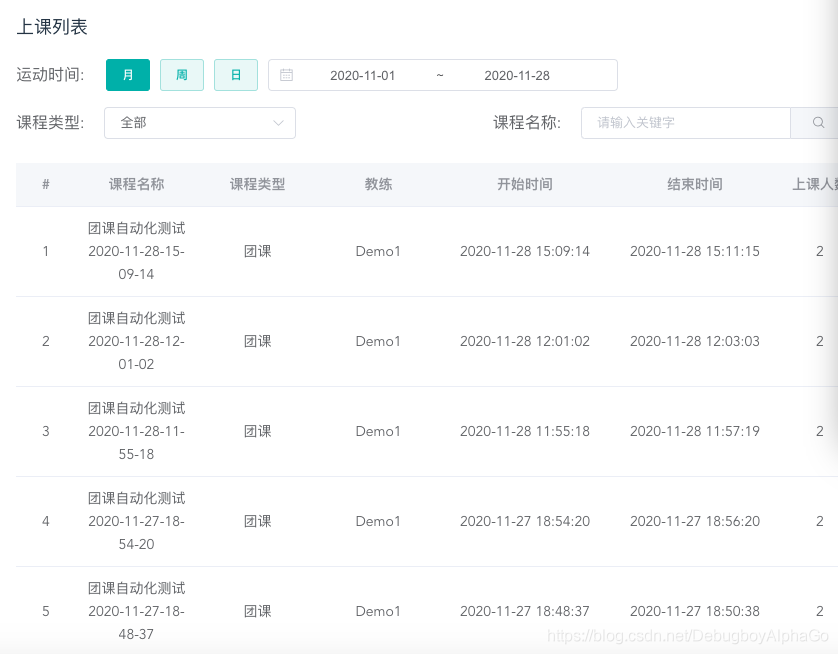
Task: Click row 4 course name 2020-11-27-18-54-20
Action: [x=136, y=521]
